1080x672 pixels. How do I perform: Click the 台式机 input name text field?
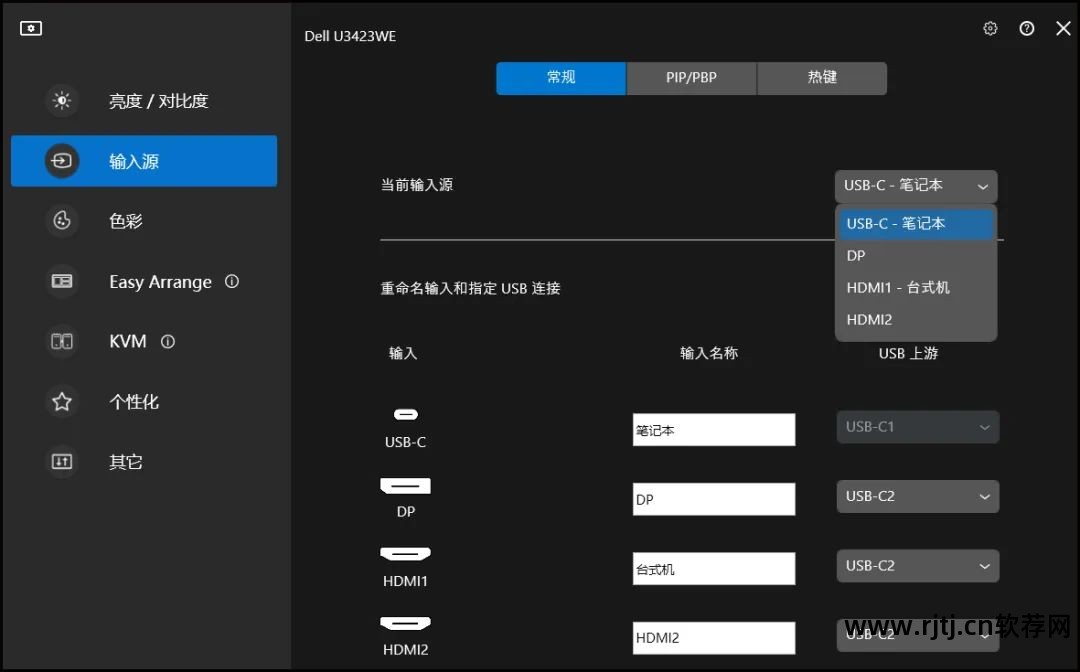click(x=713, y=569)
